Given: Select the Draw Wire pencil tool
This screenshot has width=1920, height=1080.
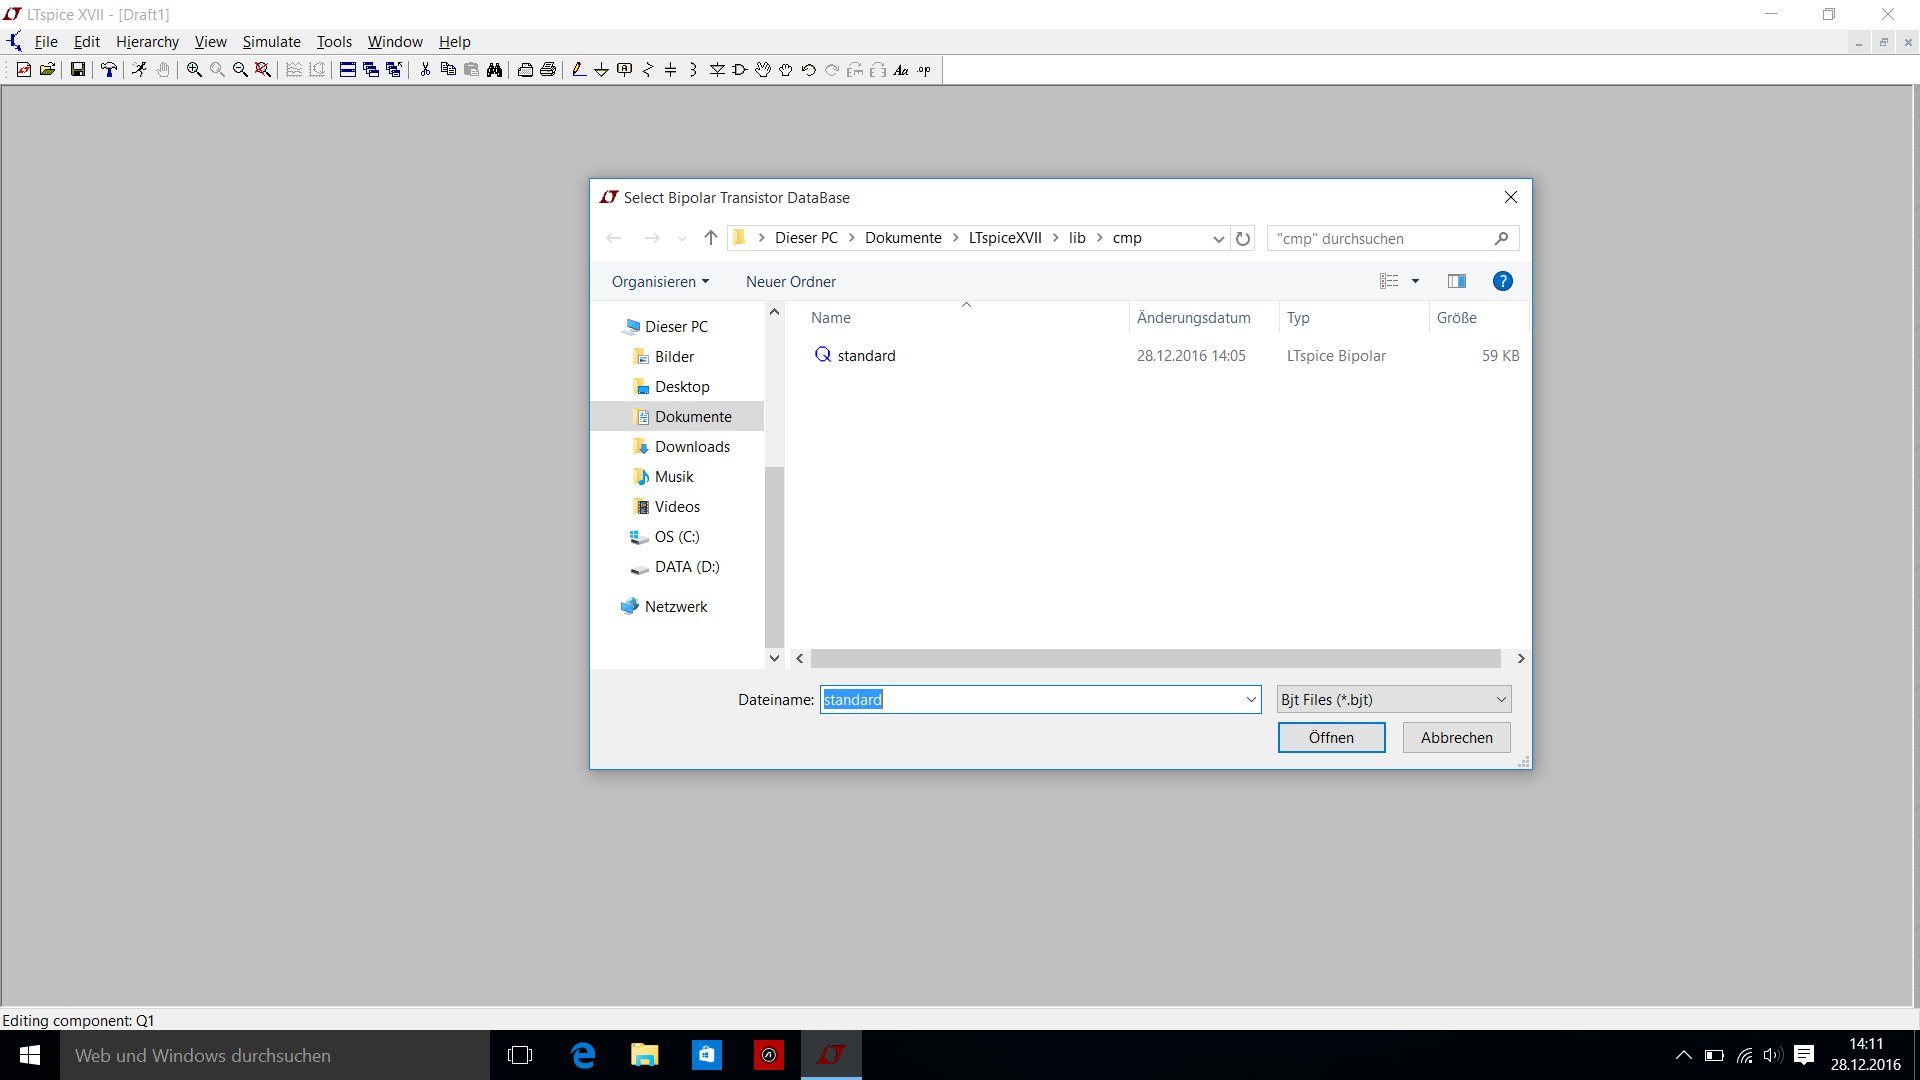Looking at the screenshot, I should 578,70.
